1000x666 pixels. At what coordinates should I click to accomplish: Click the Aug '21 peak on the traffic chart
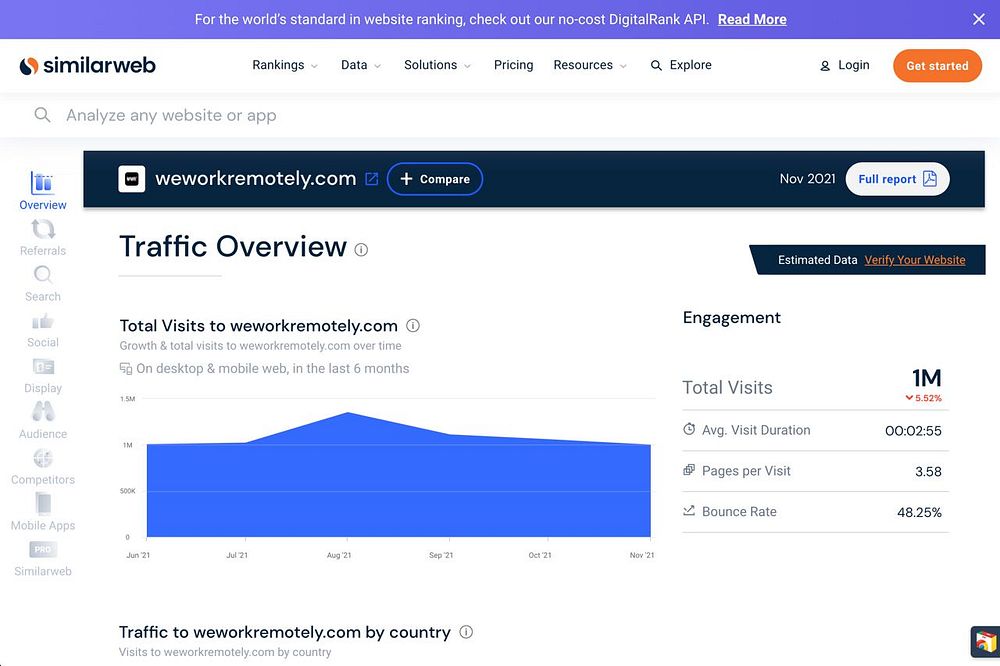[x=348, y=413]
